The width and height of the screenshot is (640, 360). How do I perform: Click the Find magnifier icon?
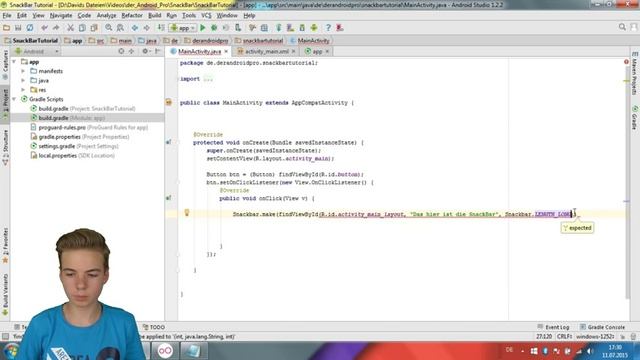point(109,28)
